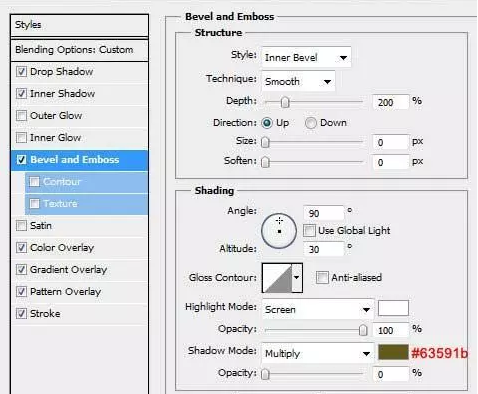Toggle the Pattern Overlay checkbox

tap(21, 292)
